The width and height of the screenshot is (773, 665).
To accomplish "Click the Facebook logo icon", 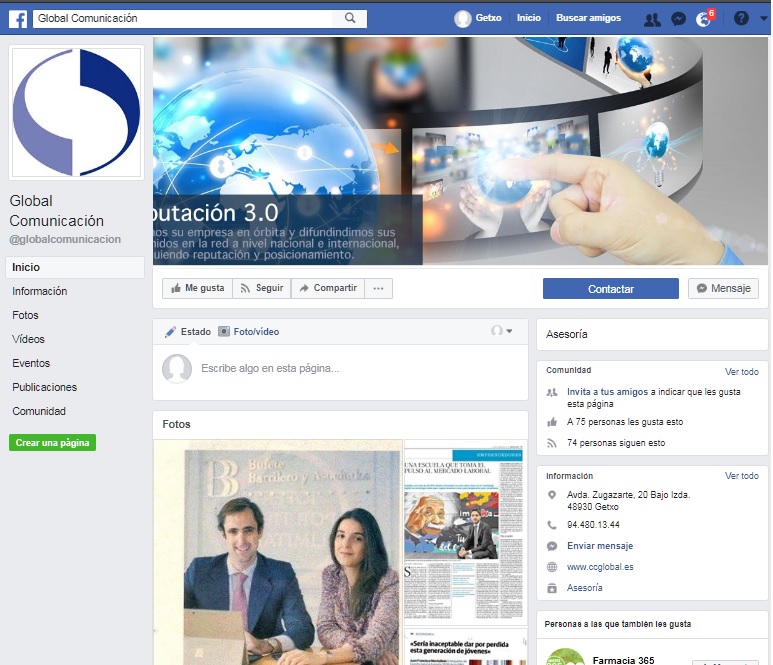I will (x=18, y=19).
